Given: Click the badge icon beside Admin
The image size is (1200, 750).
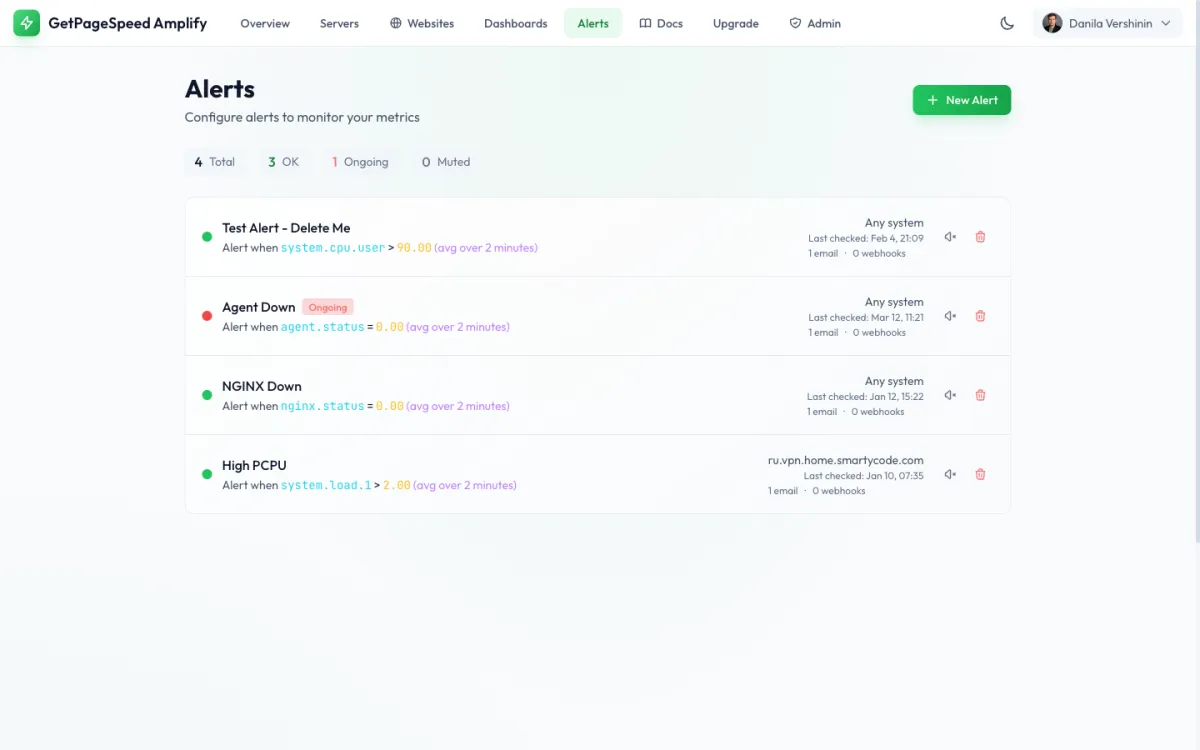Looking at the screenshot, I should (793, 22).
